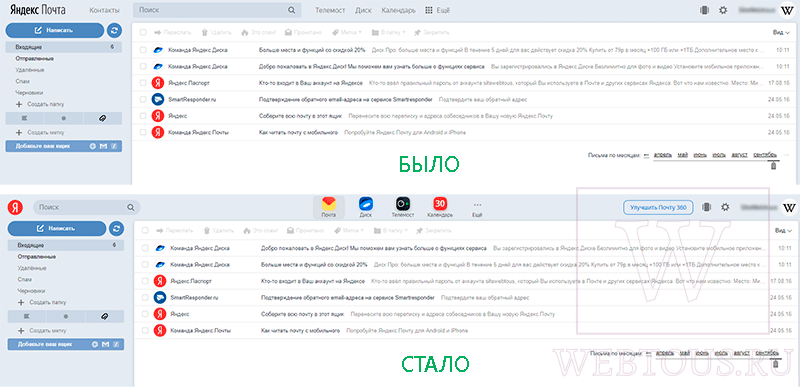Open the Почта app icon in new interface

[x=329, y=208]
